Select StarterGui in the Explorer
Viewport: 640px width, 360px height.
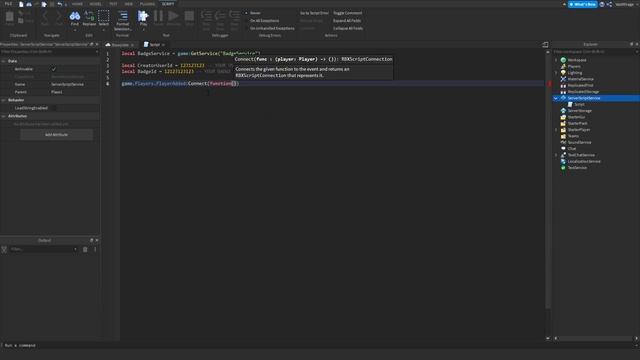click(576, 117)
